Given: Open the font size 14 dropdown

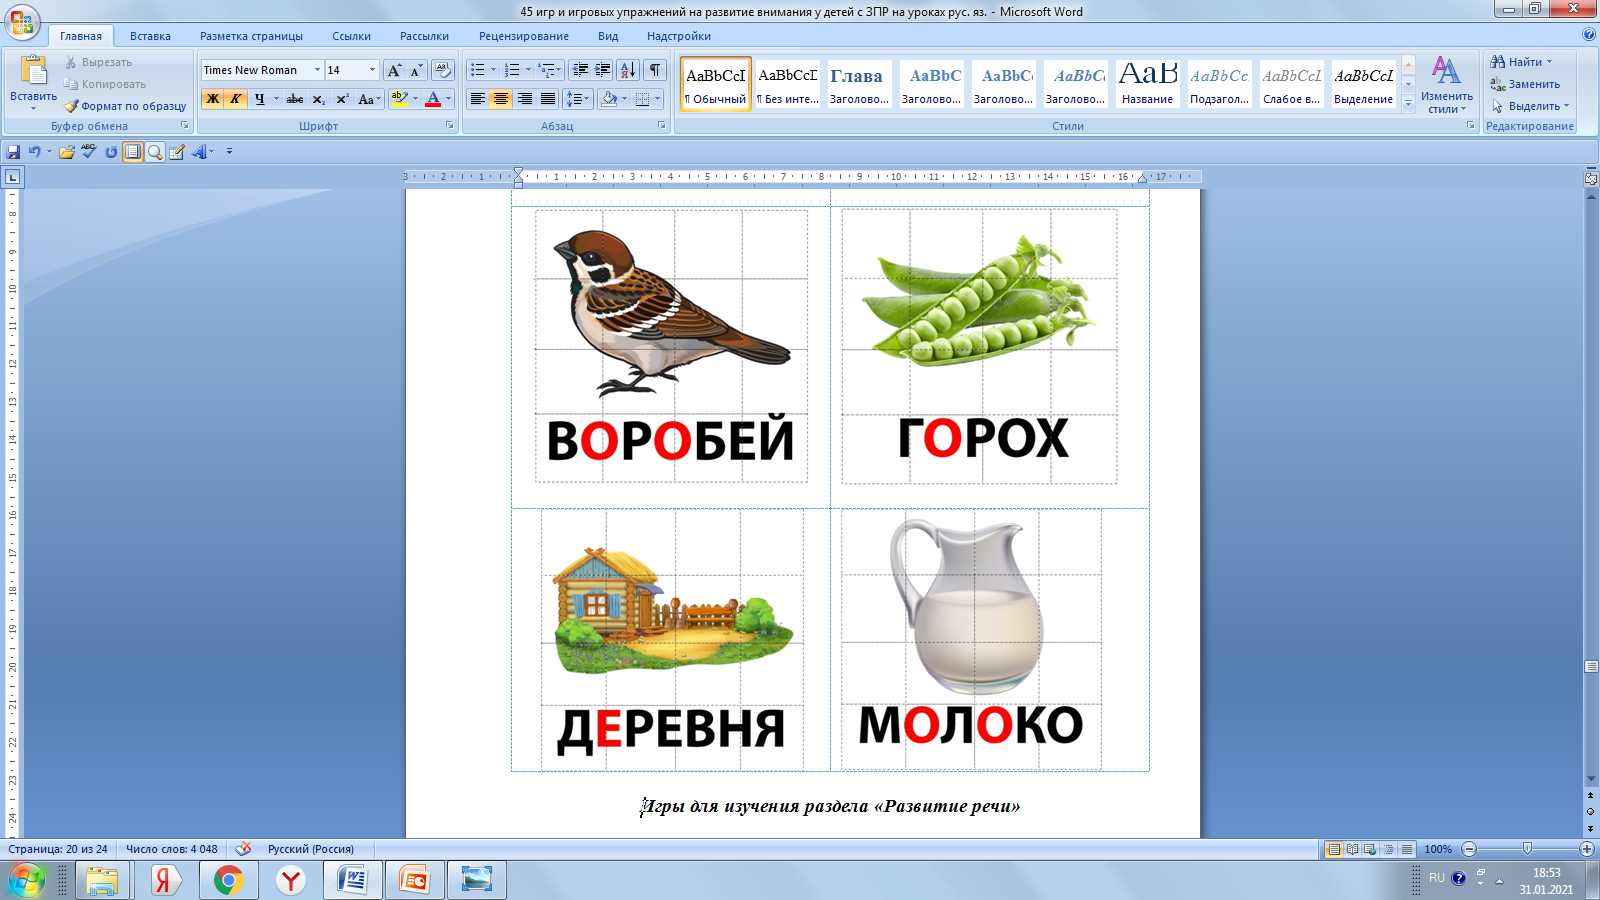Looking at the screenshot, I should (372, 70).
